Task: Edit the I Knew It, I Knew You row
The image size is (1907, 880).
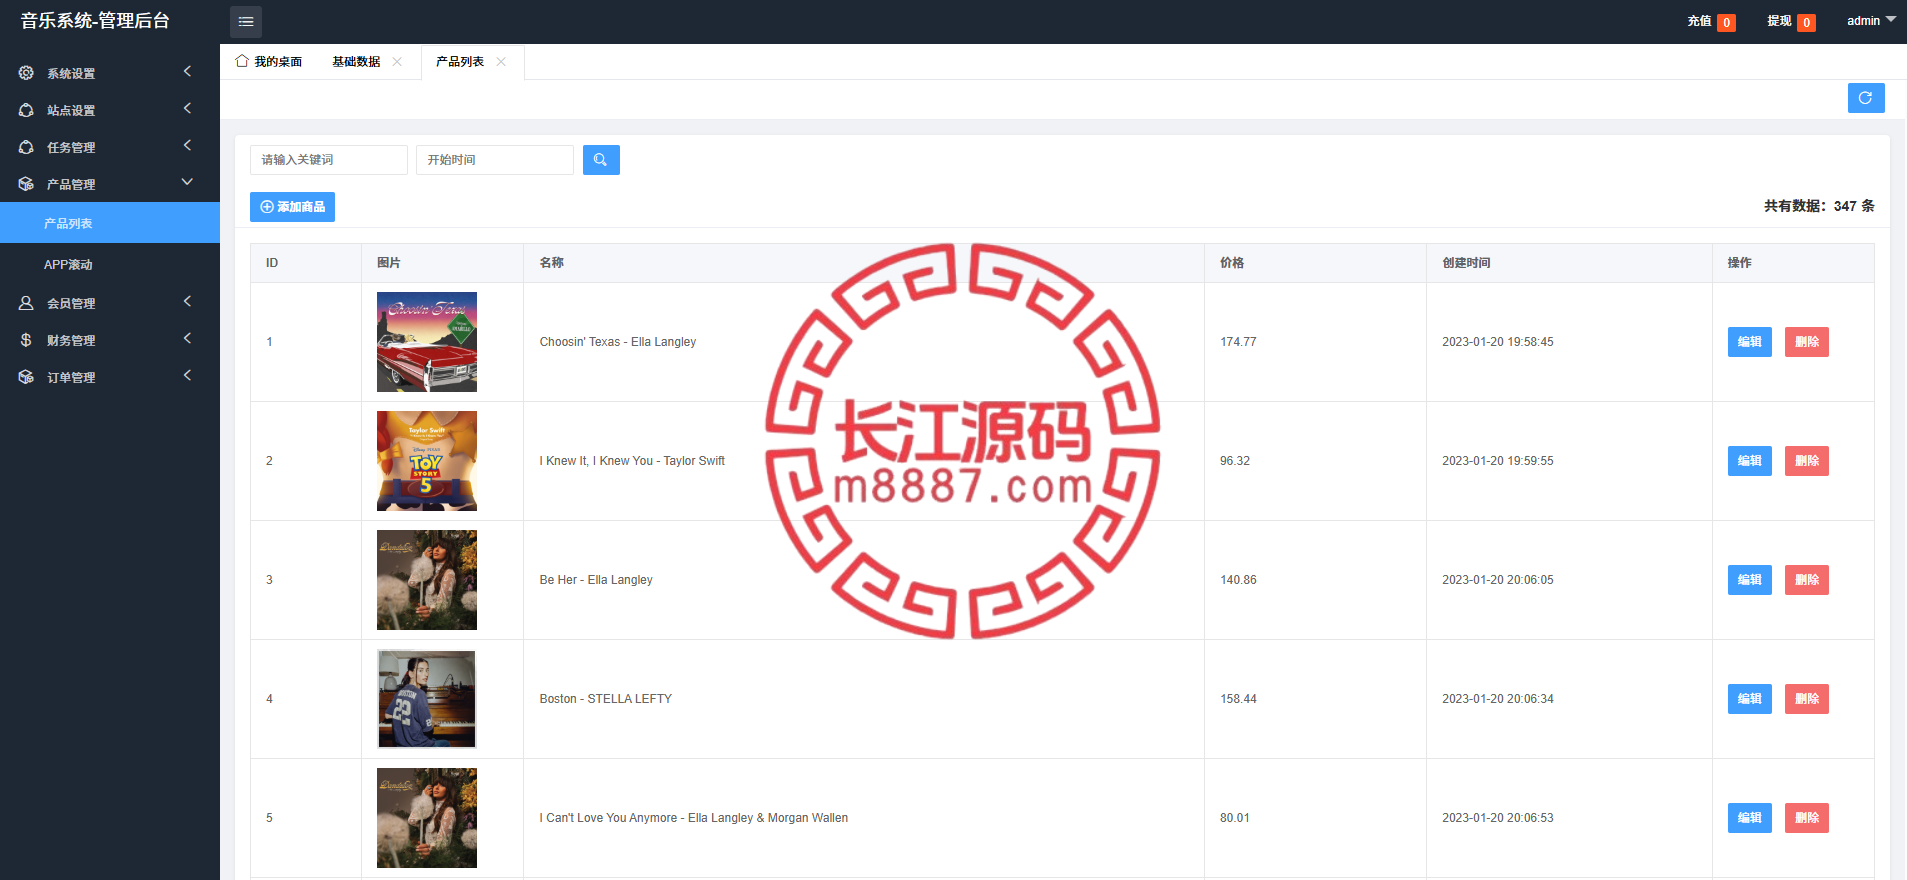Action: pos(1749,461)
